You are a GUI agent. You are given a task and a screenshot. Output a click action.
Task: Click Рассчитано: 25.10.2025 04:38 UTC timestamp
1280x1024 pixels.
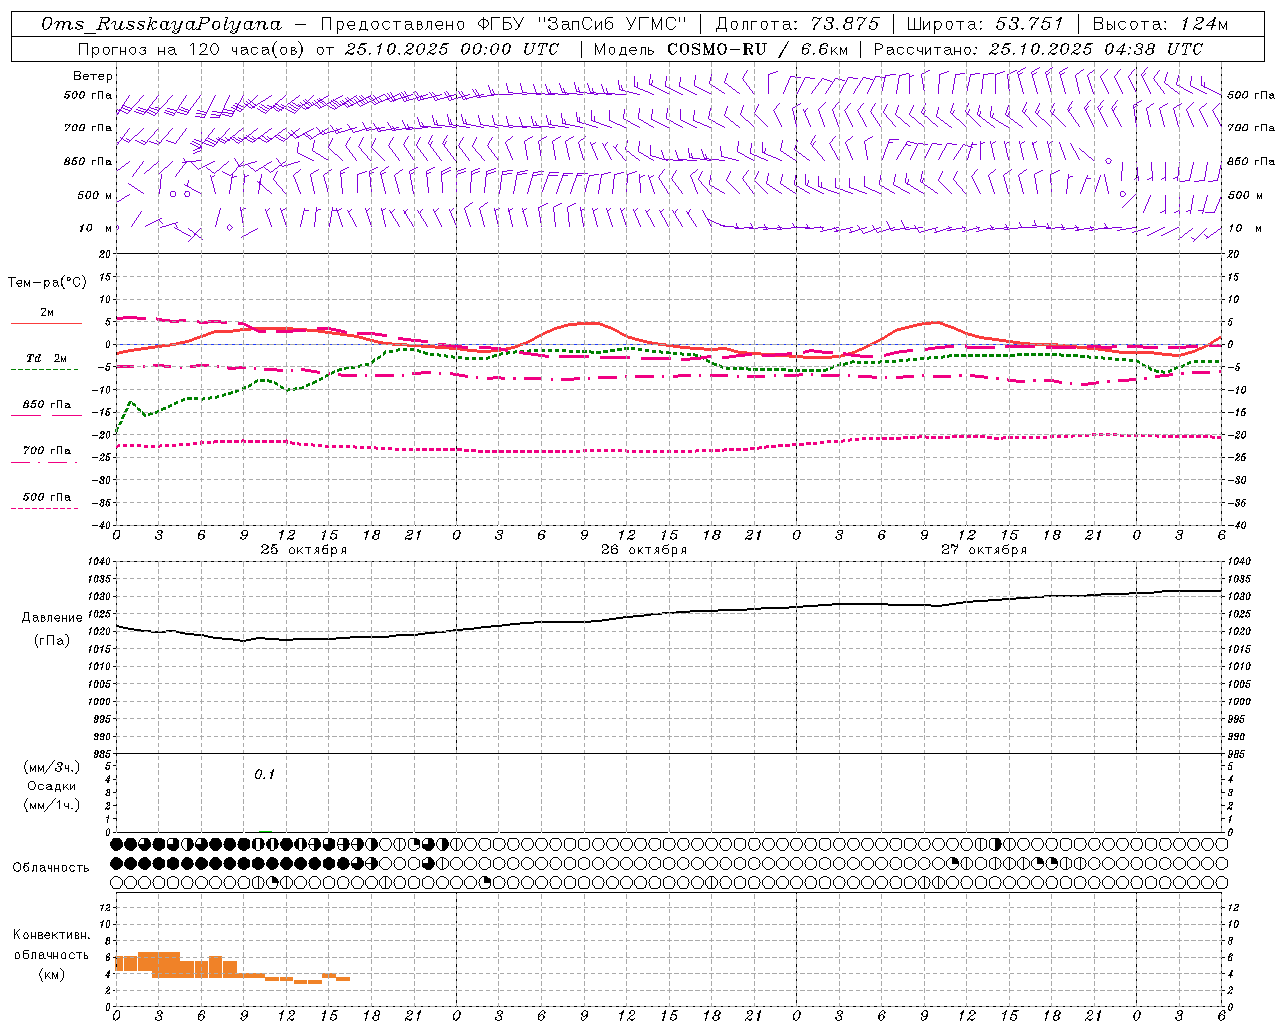(x=1038, y=49)
